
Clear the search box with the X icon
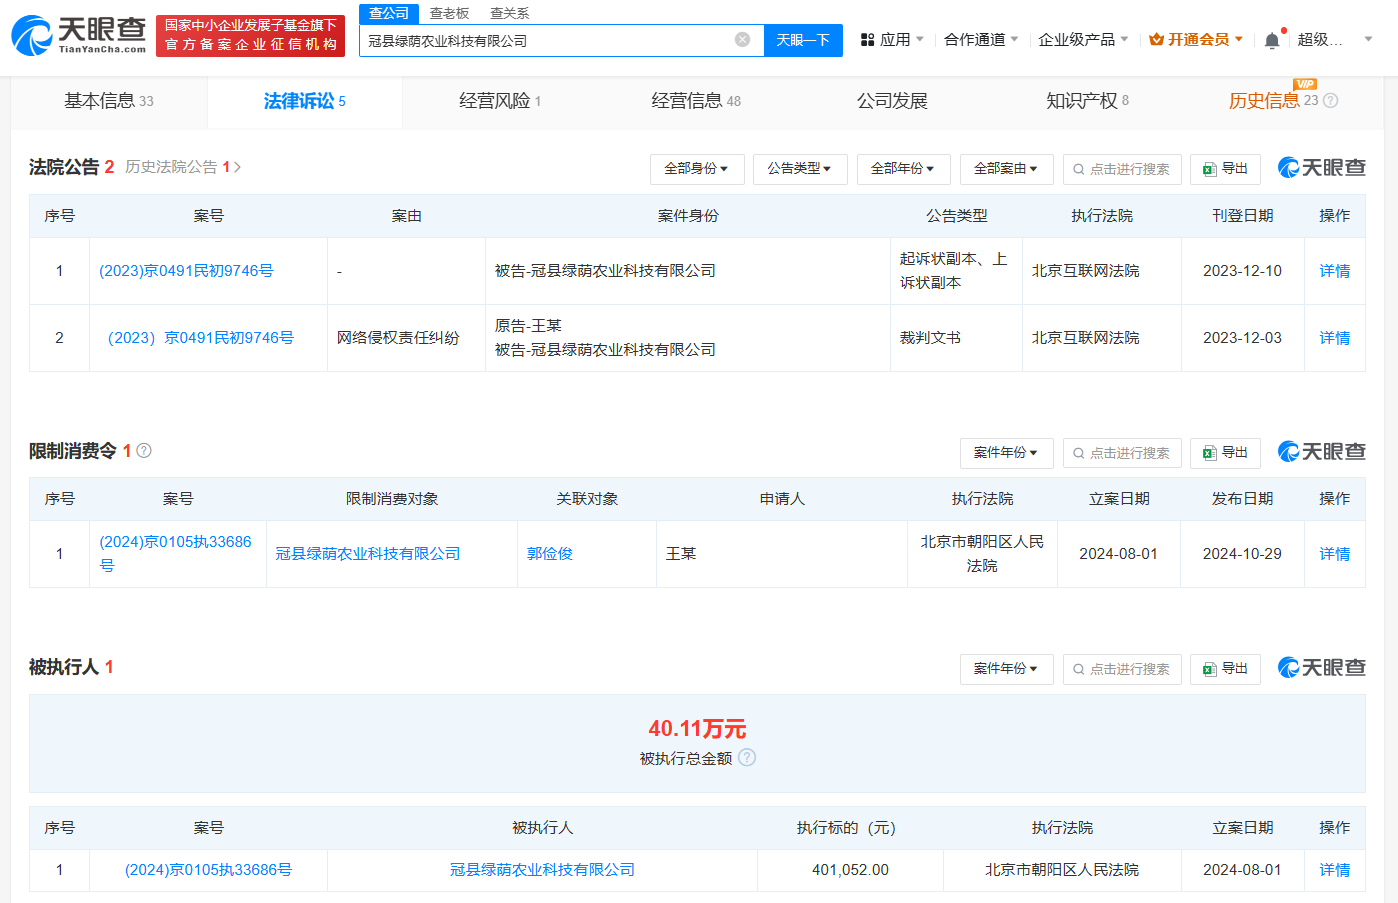(742, 40)
